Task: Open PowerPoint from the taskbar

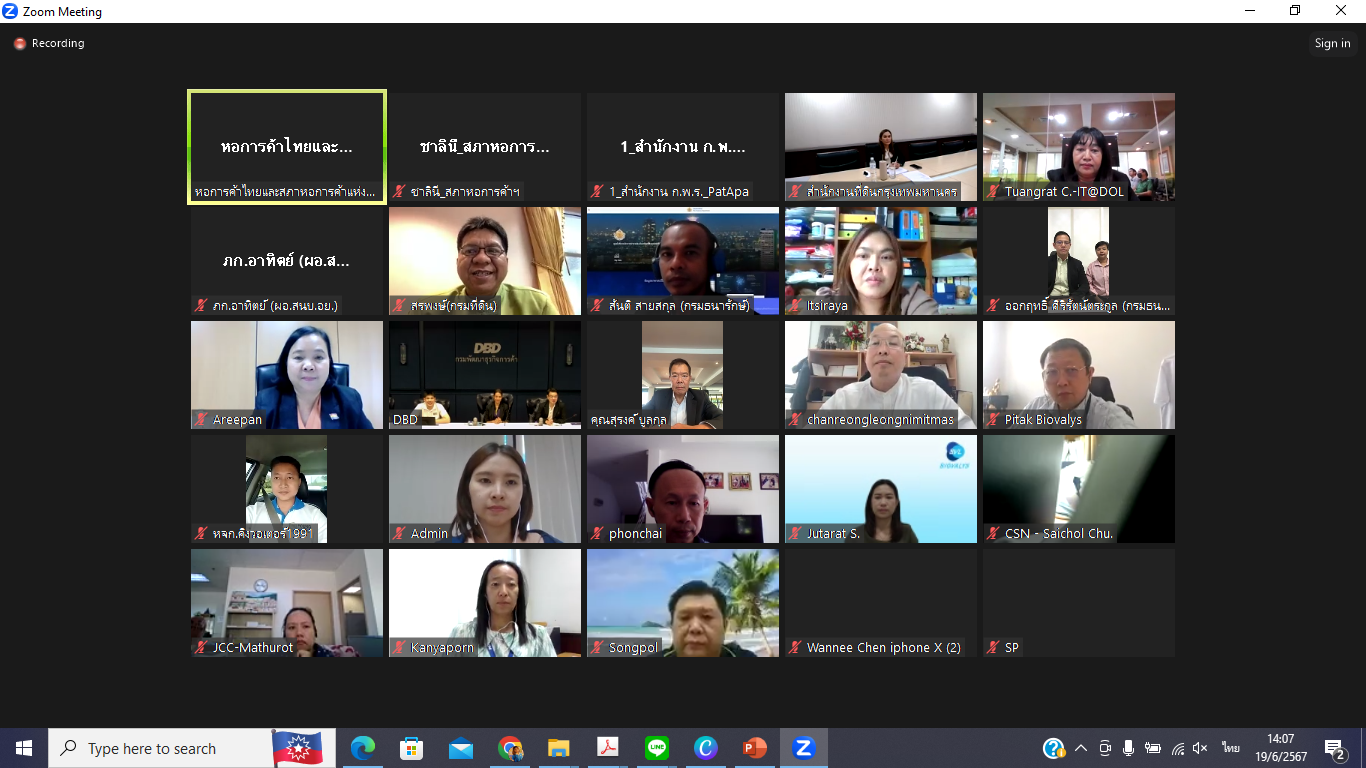Action: click(x=754, y=748)
